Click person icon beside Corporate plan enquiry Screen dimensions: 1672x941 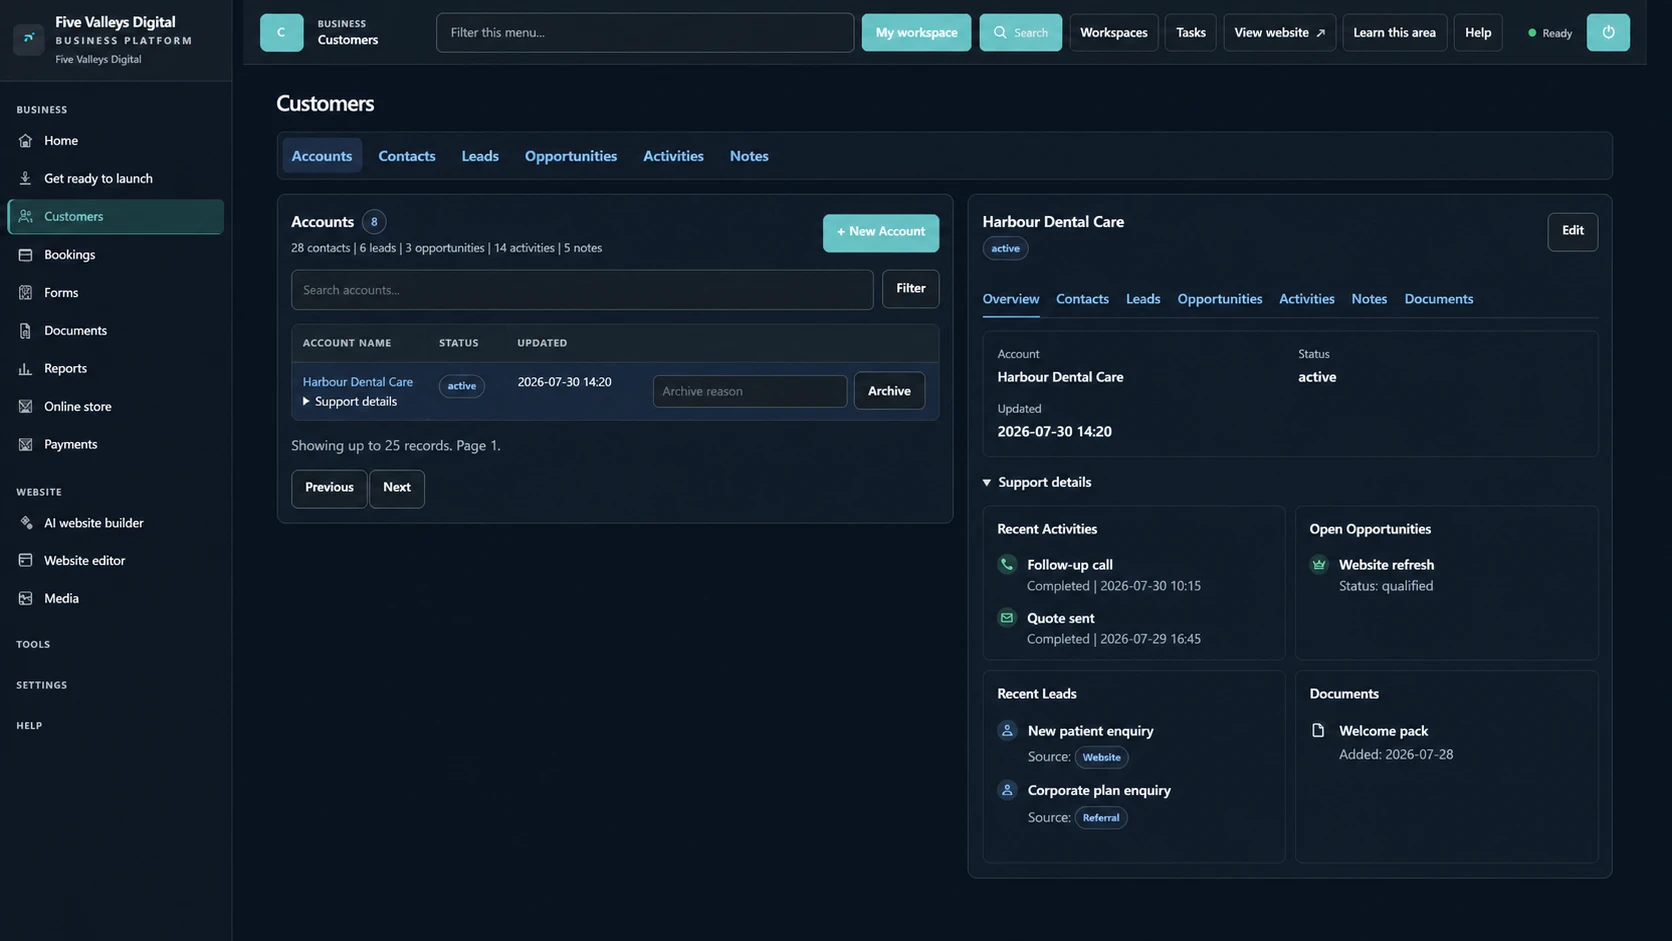point(1007,791)
